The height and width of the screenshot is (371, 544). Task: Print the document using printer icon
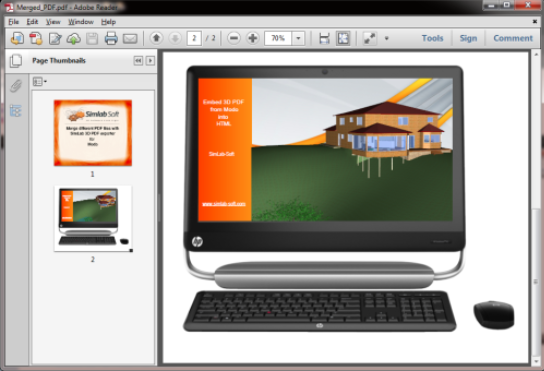(111, 38)
